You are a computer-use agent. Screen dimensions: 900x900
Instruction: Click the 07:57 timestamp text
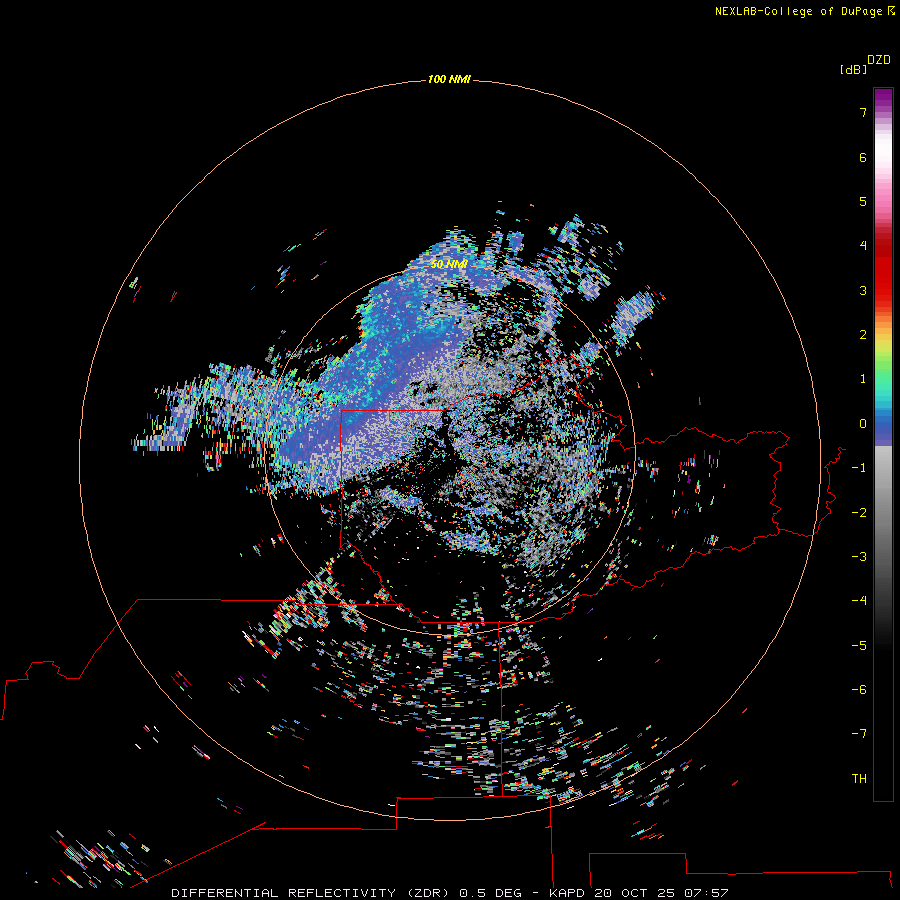pyautogui.click(x=709, y=893)
